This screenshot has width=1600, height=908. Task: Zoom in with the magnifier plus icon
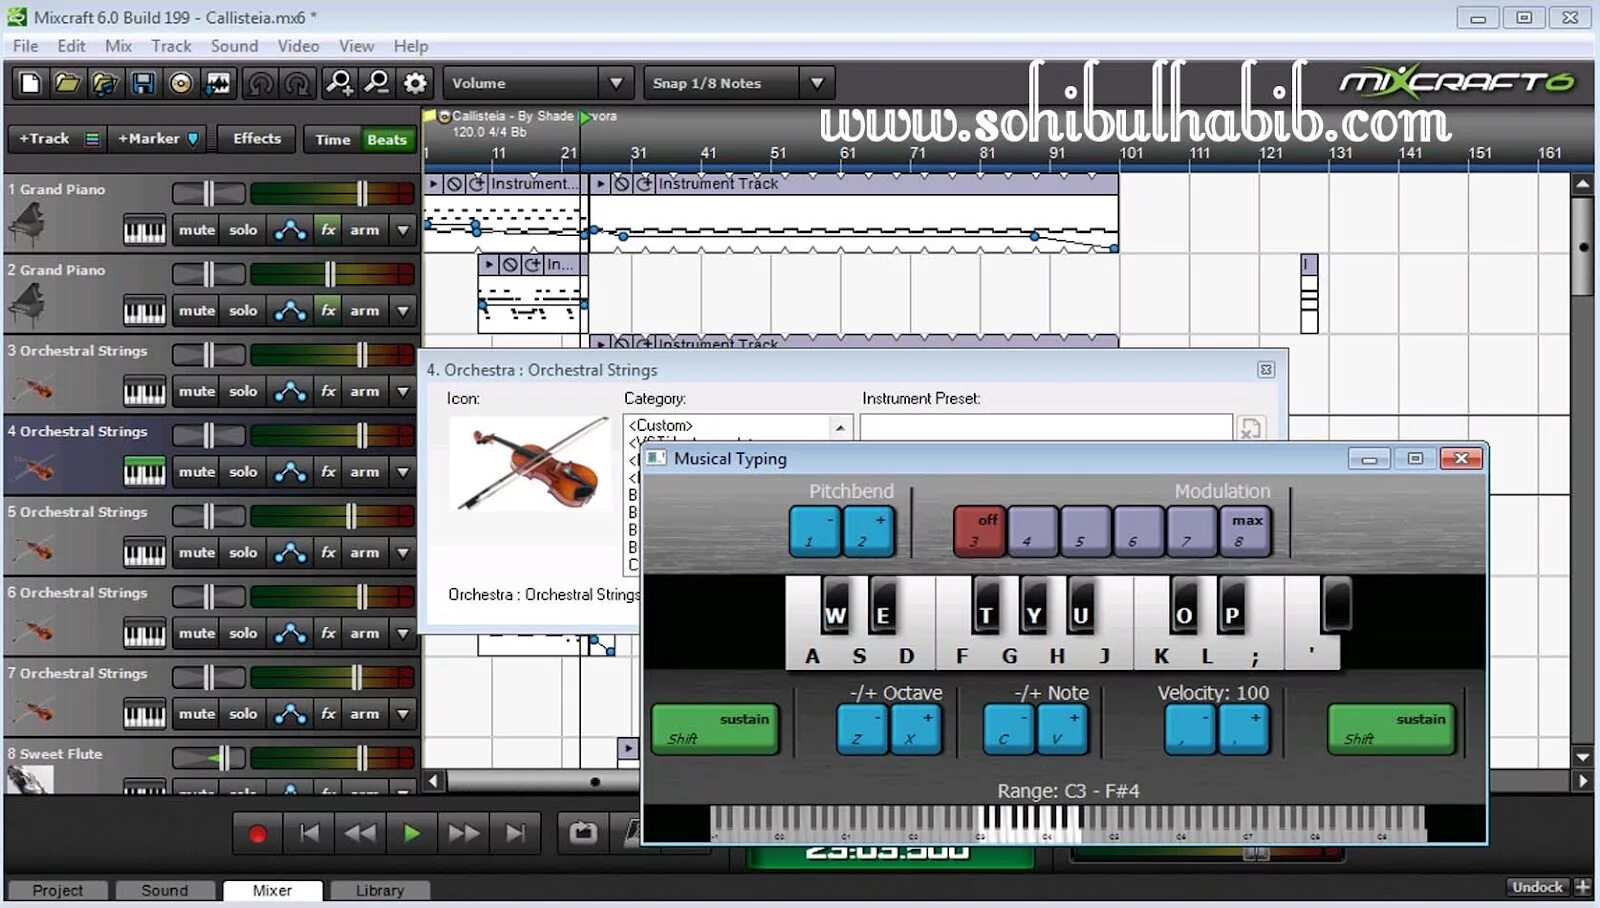click(340, 83)
